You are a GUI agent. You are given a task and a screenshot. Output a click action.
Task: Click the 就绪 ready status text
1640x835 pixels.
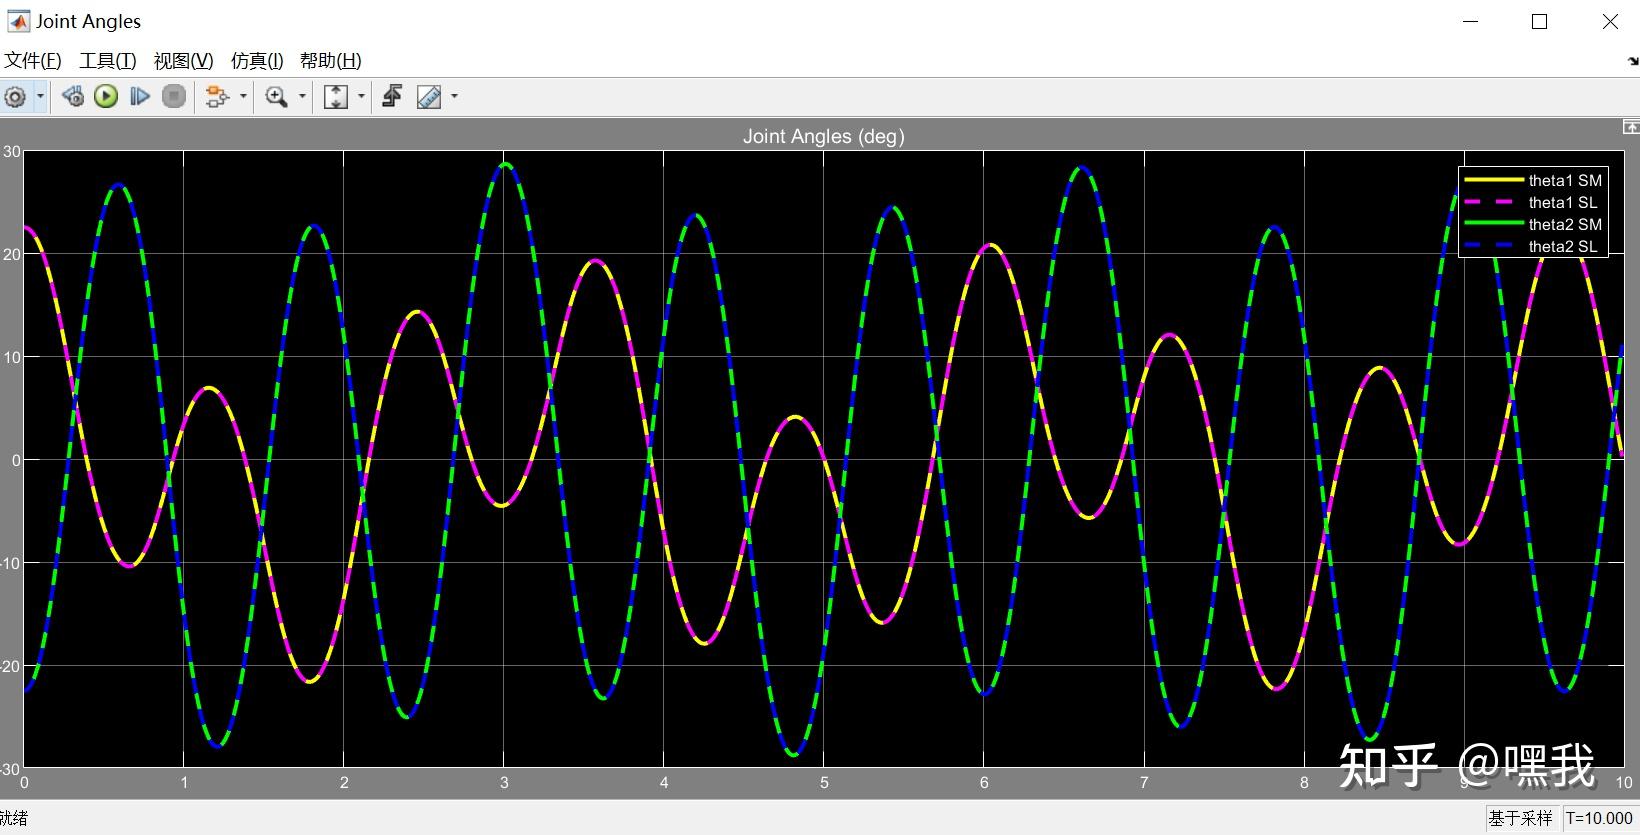[14, 818]
